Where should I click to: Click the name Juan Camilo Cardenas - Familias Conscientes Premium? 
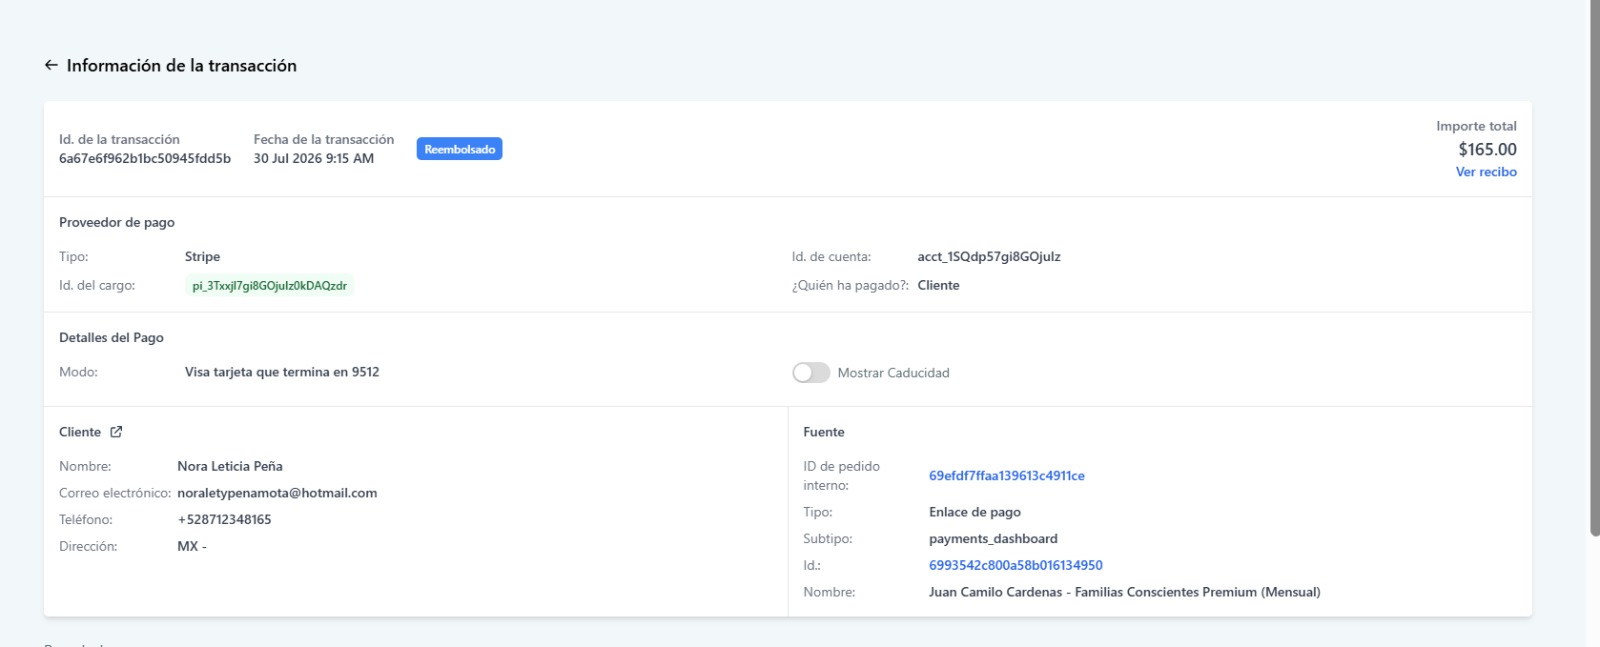(1124, 592)
